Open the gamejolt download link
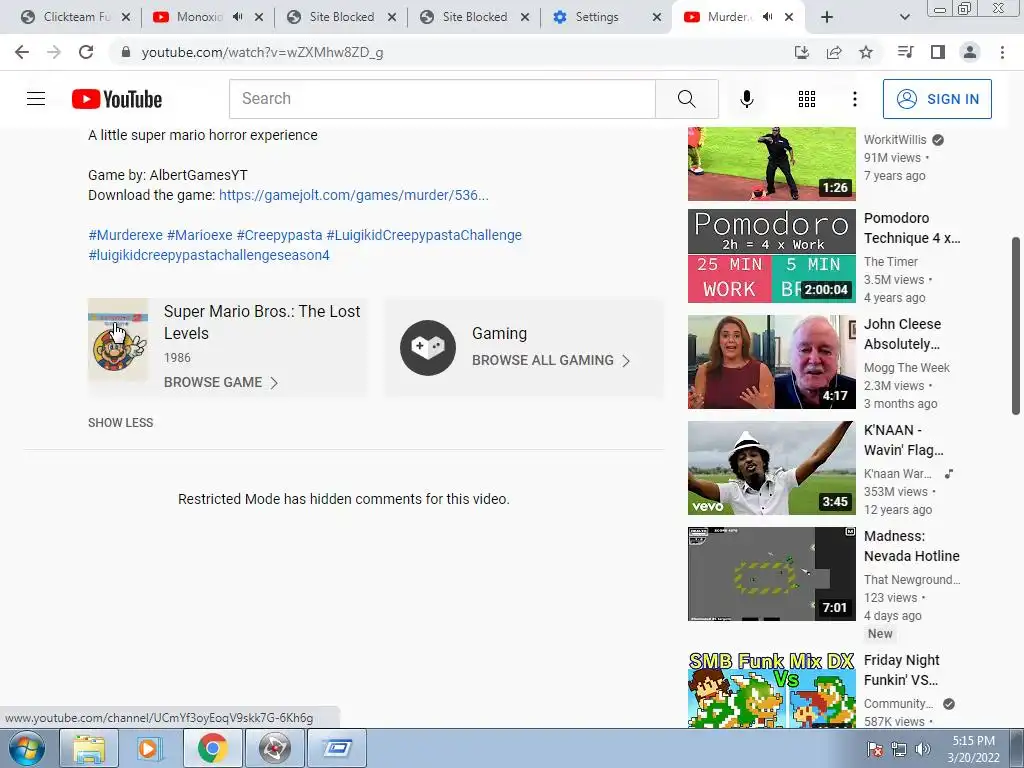The width and height of the screenshot is (1024, 768). click(x=353, y=195)
